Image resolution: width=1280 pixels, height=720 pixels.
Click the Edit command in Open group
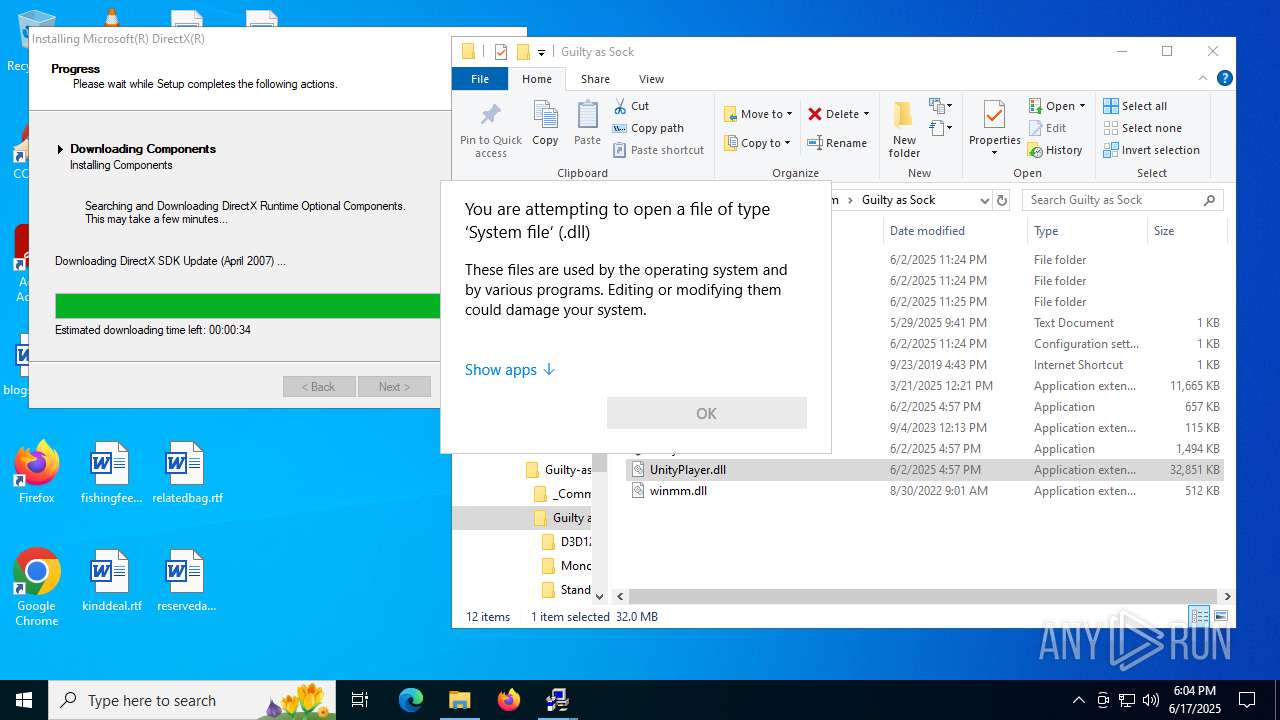(1047, 128)
